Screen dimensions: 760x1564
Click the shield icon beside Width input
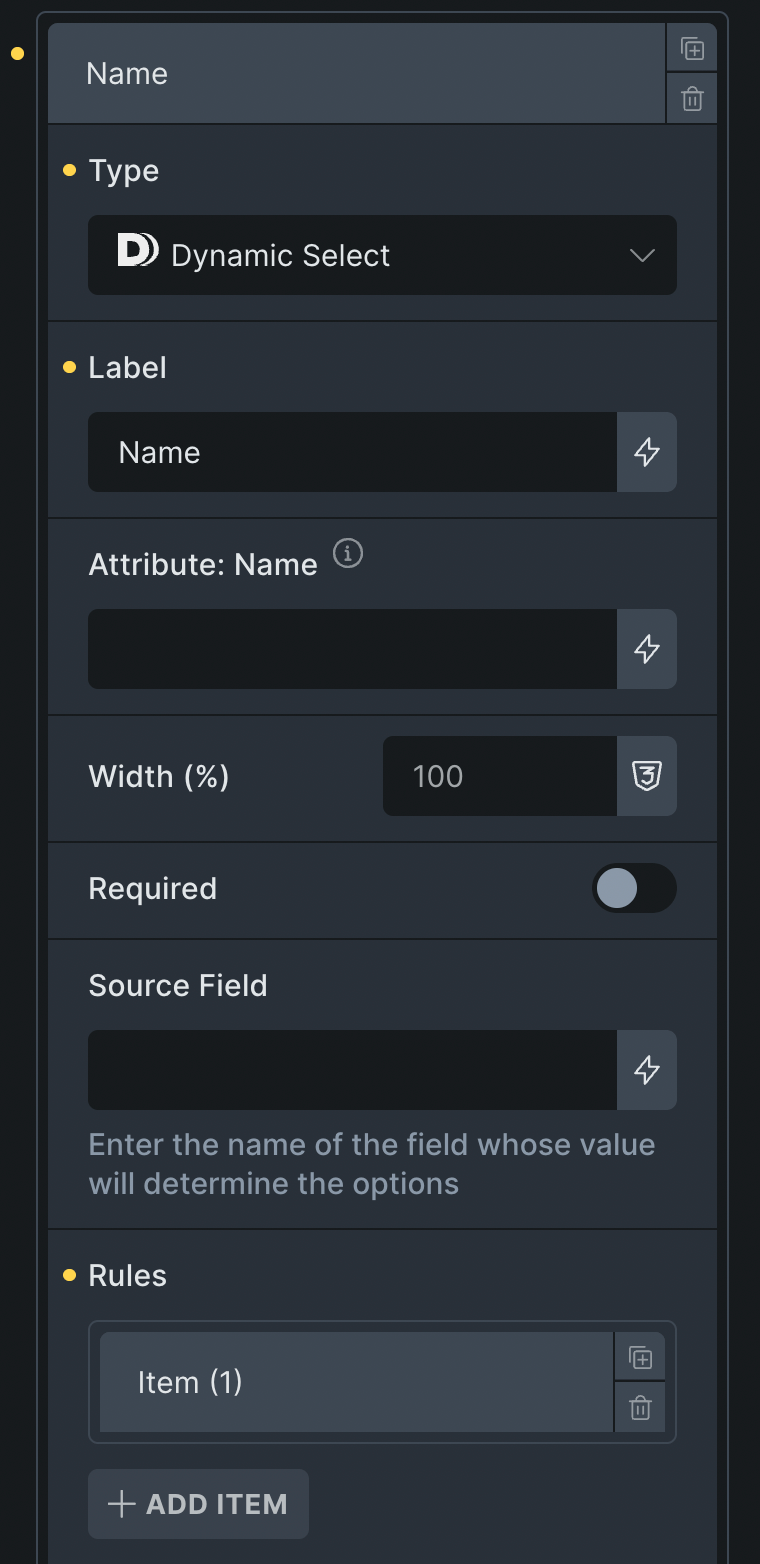click(646, 776)
